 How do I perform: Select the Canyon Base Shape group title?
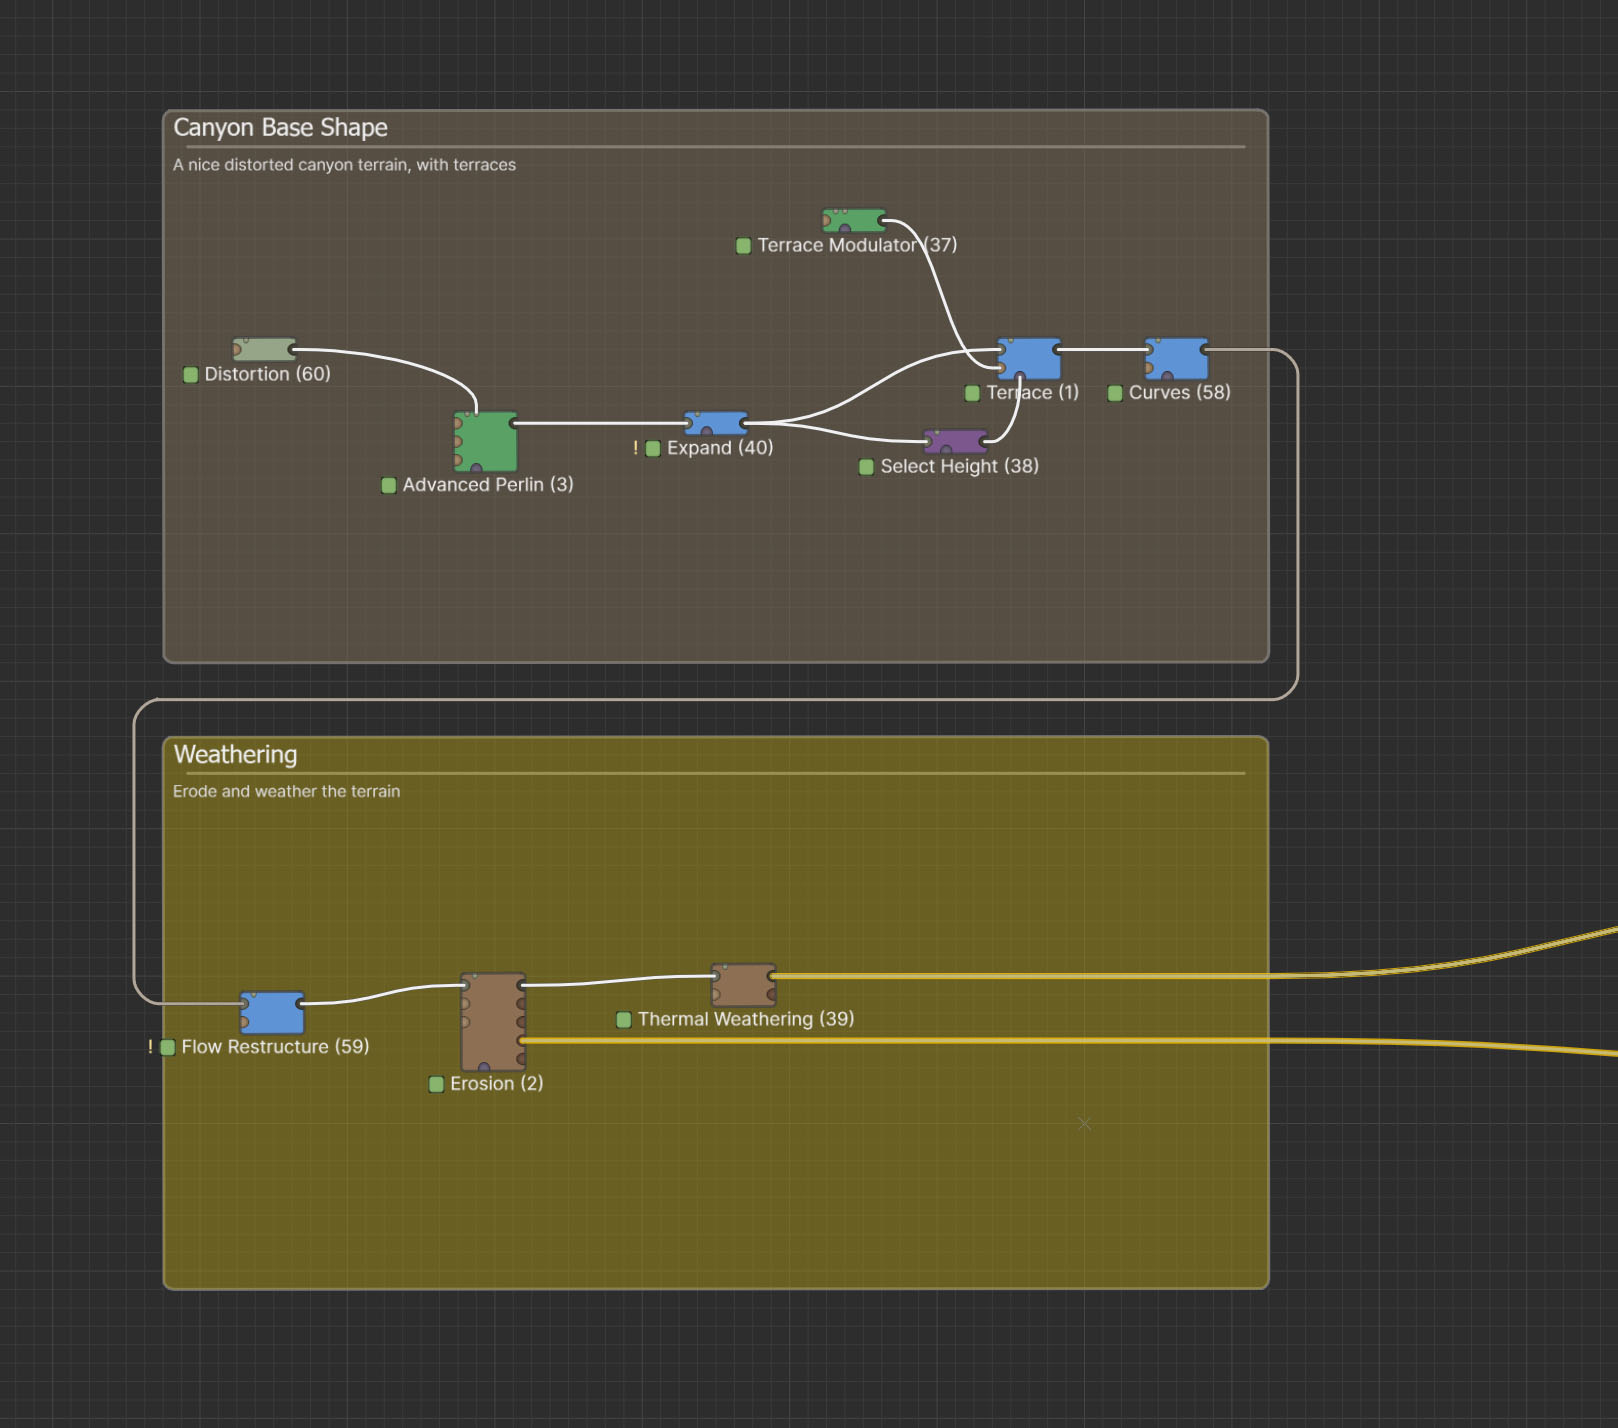click(x=281, y=128)
